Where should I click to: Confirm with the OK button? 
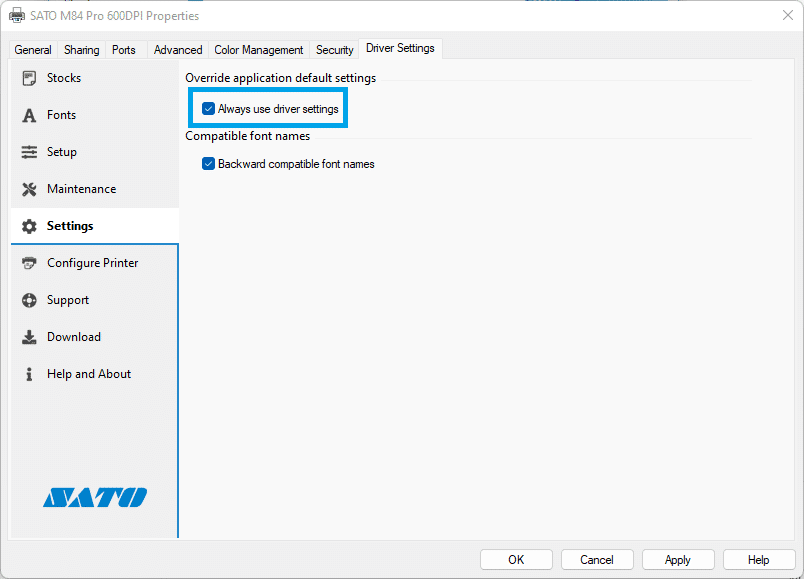pos(516,560)
